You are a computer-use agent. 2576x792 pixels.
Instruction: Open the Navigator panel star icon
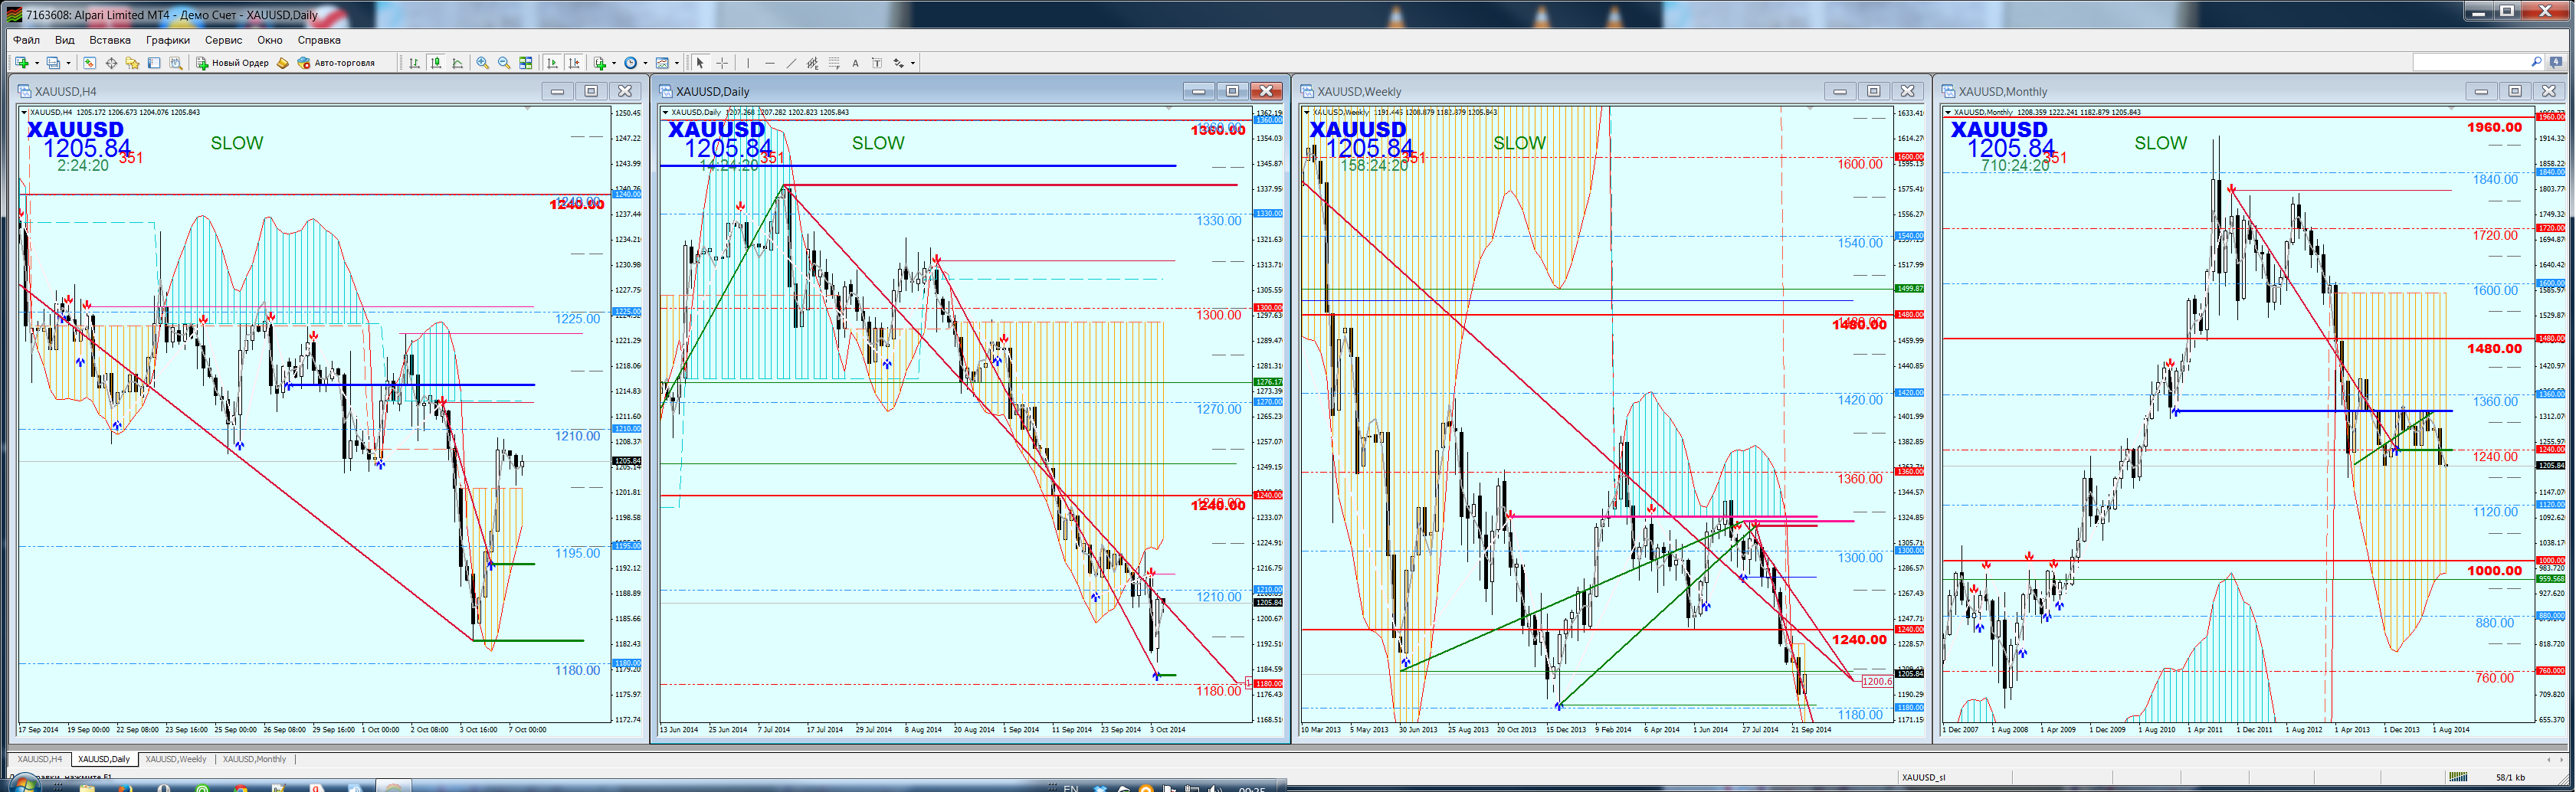pyautogui.click(x=132, y=63)
